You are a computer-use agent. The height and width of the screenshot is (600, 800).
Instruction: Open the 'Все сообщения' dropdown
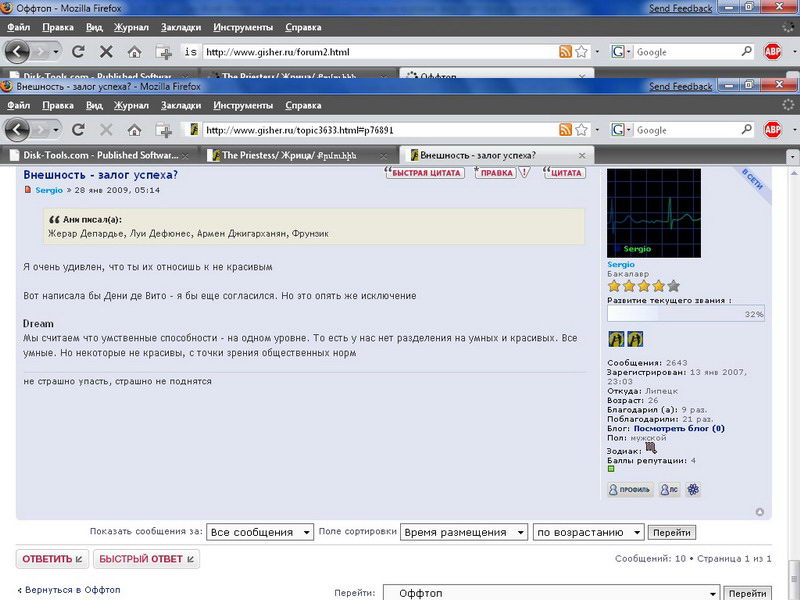260,533
